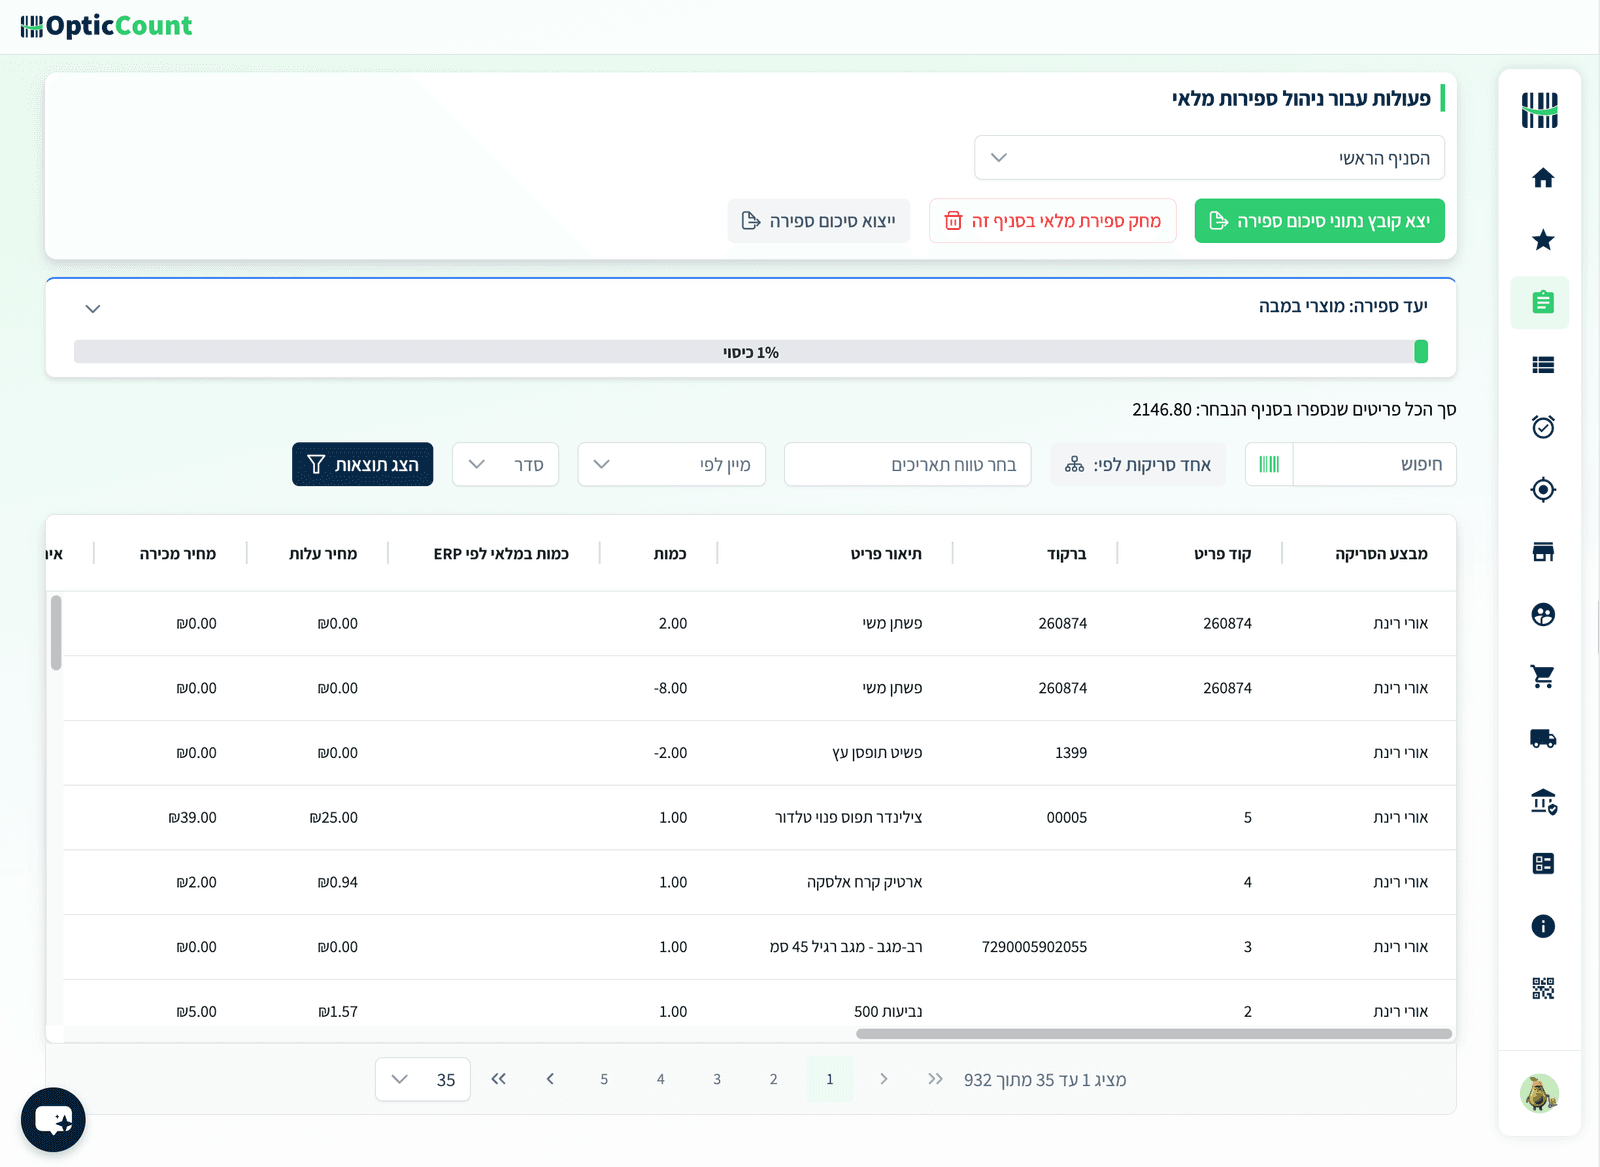The height and width of the screenshot is (1167, 1600).
Task: Open the shopping cart icon in sidebar
Action: pos(1543,677)
